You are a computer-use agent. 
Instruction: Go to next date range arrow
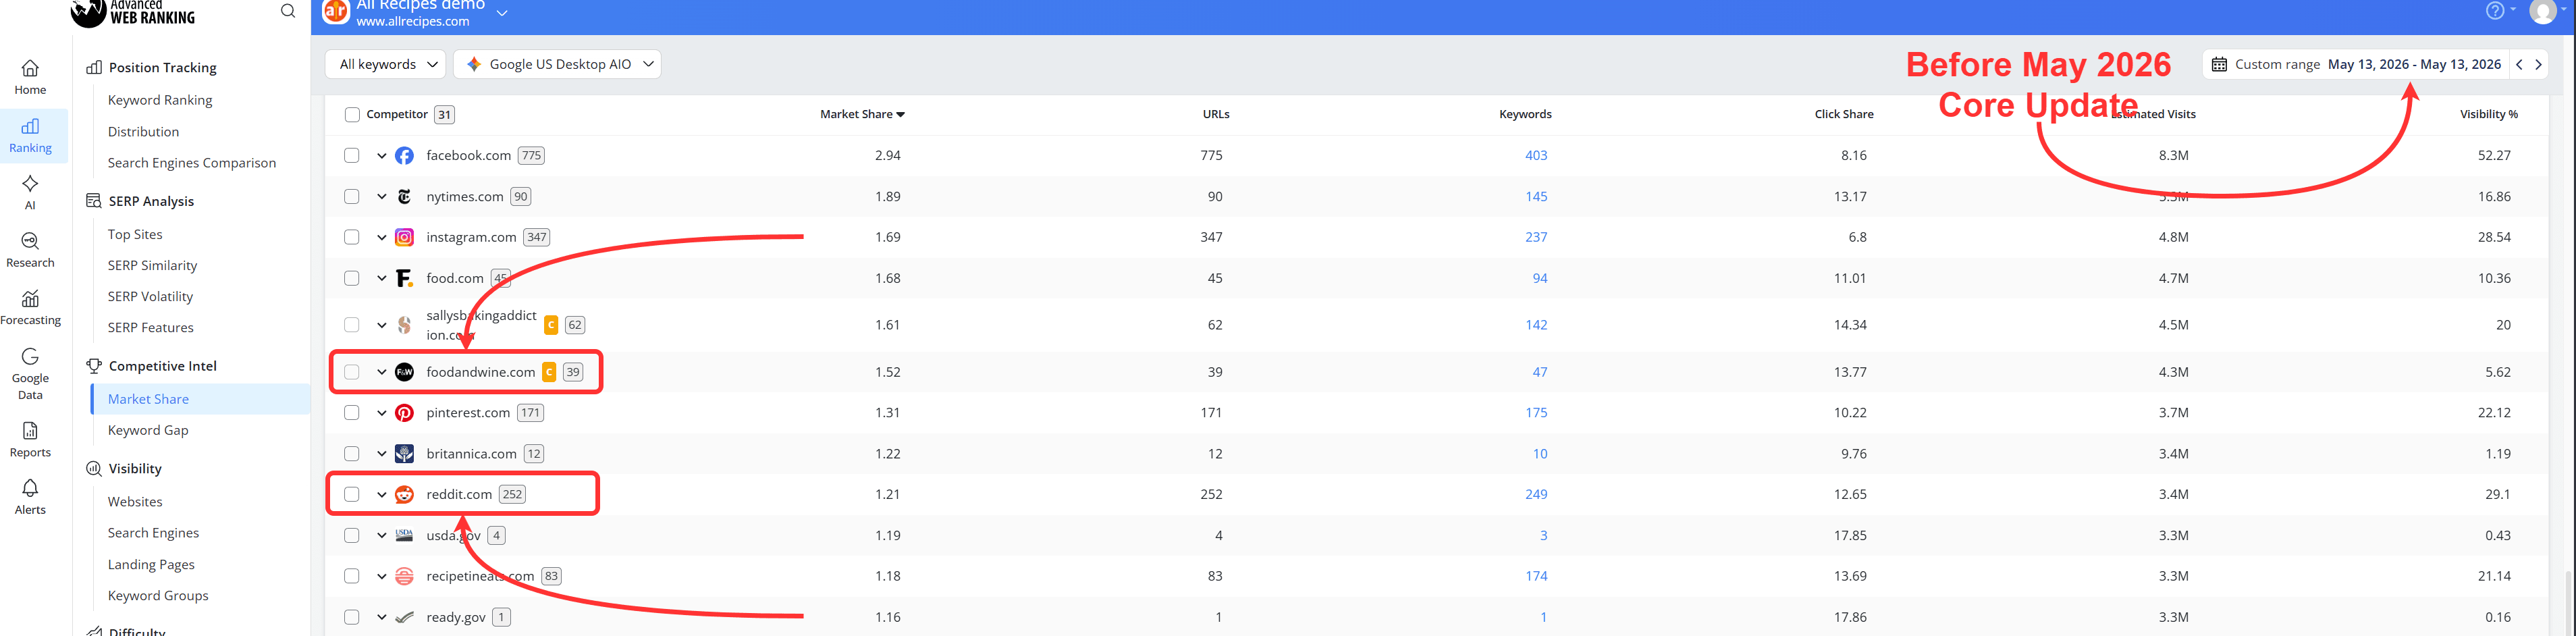[2538, 64]
